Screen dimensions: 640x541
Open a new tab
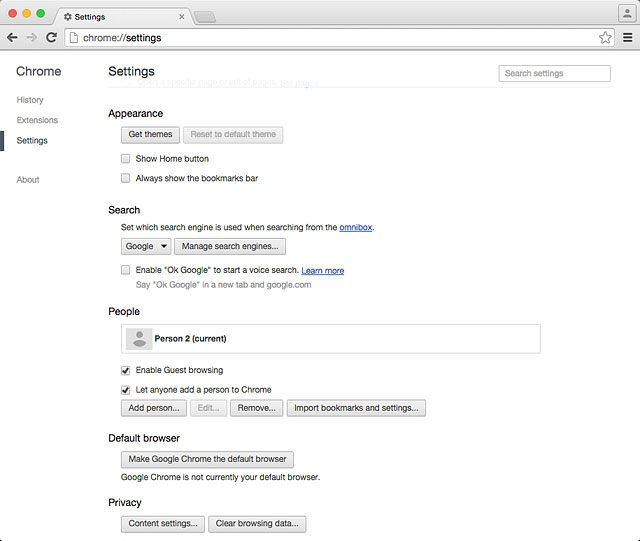(x=205, y=17)
